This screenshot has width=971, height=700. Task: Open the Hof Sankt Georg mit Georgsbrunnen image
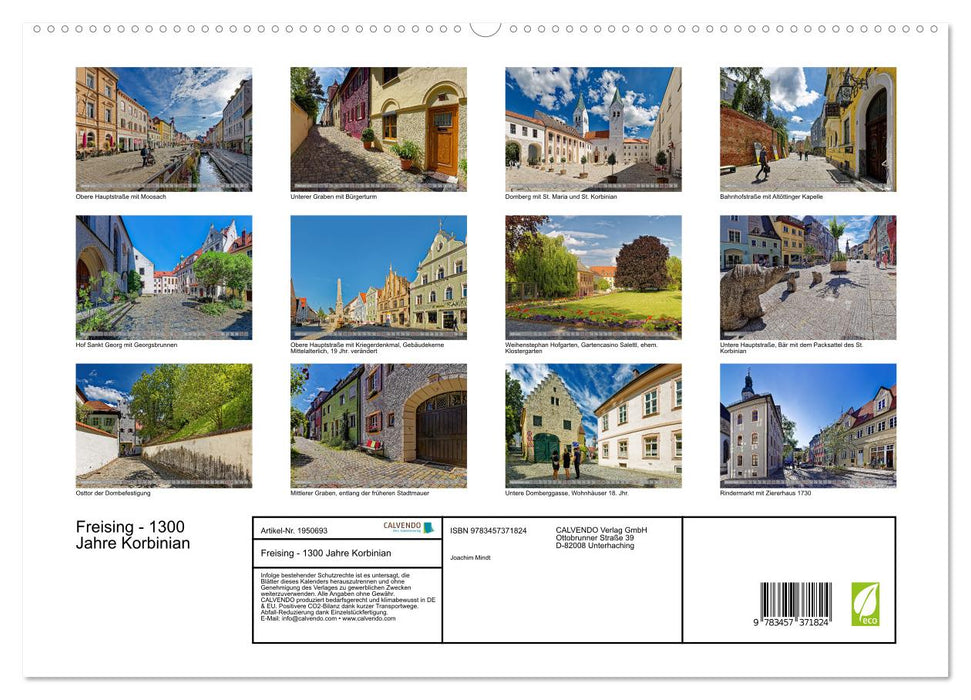tap(163, 277)
